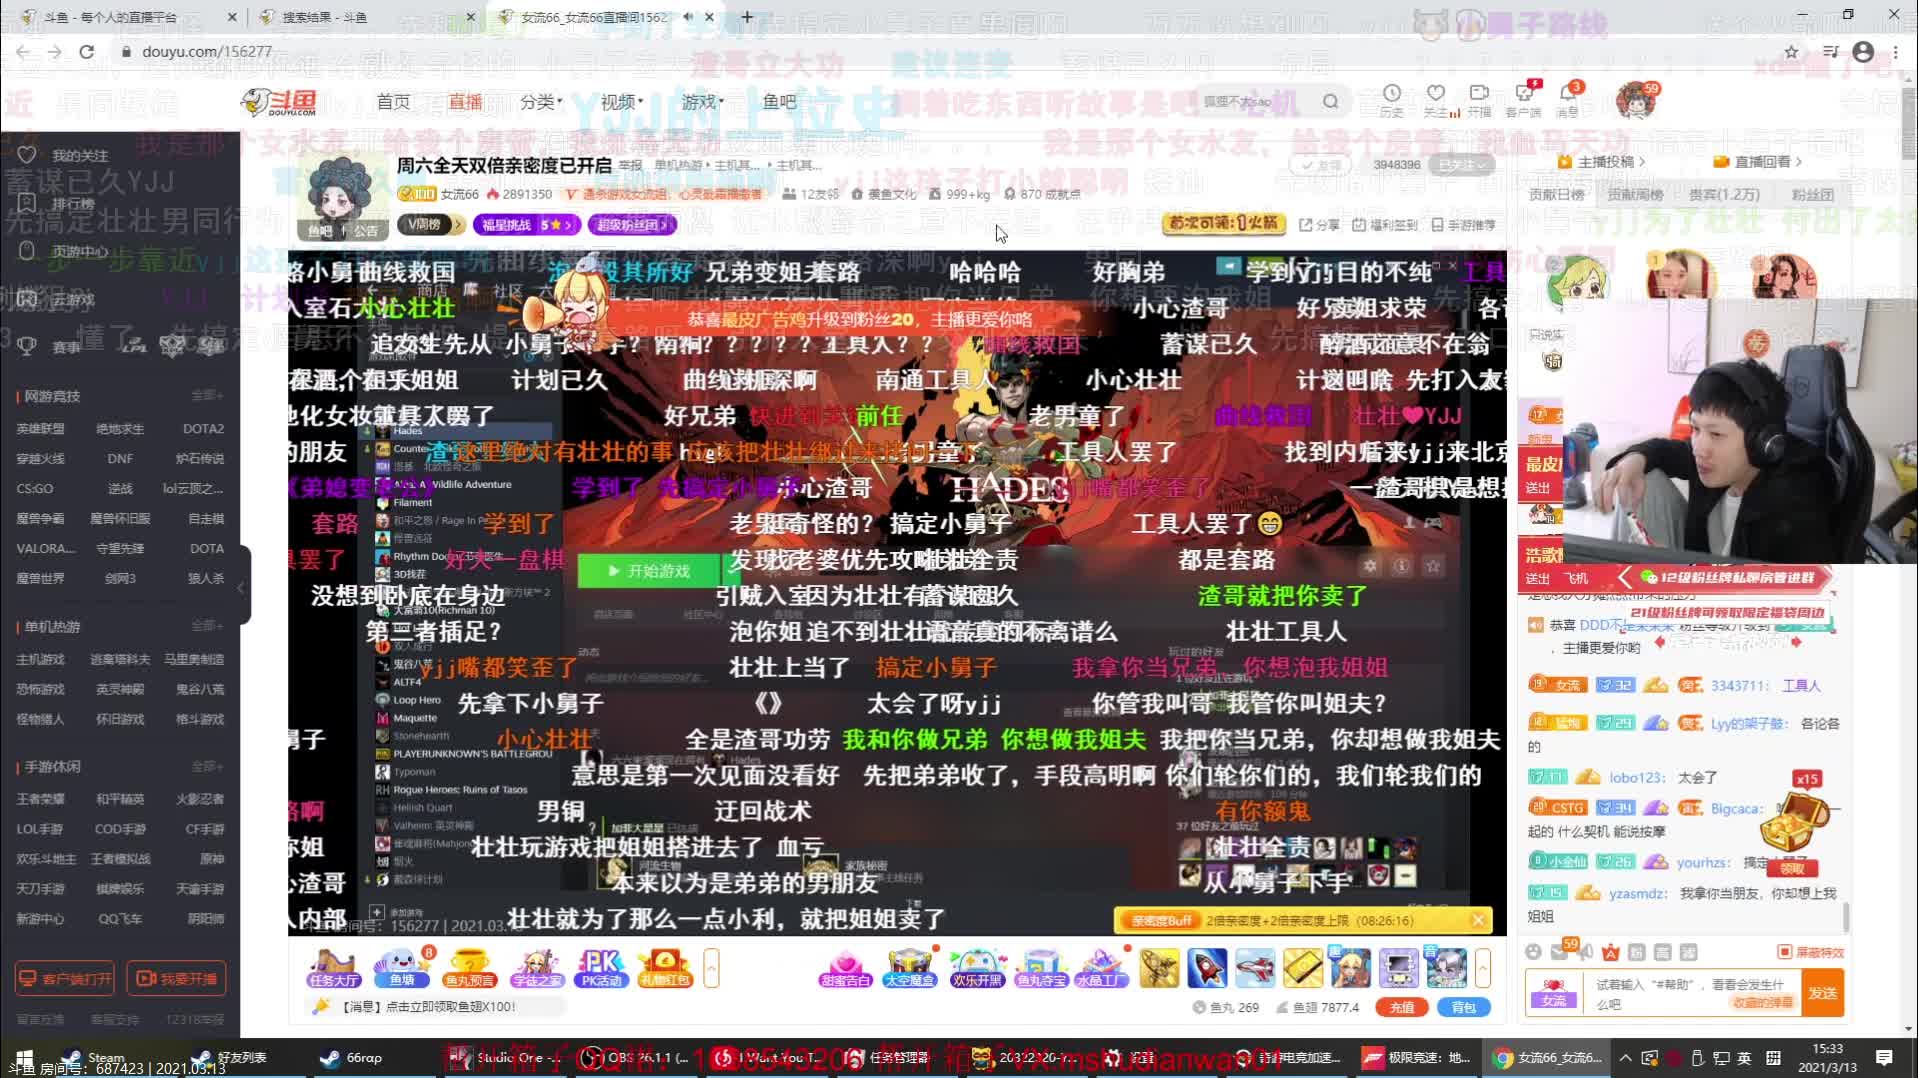Open the emoji smiley picker in chat
Screen dimensions: 1918x1078
pyautogui.click(x=1534, y=952)
